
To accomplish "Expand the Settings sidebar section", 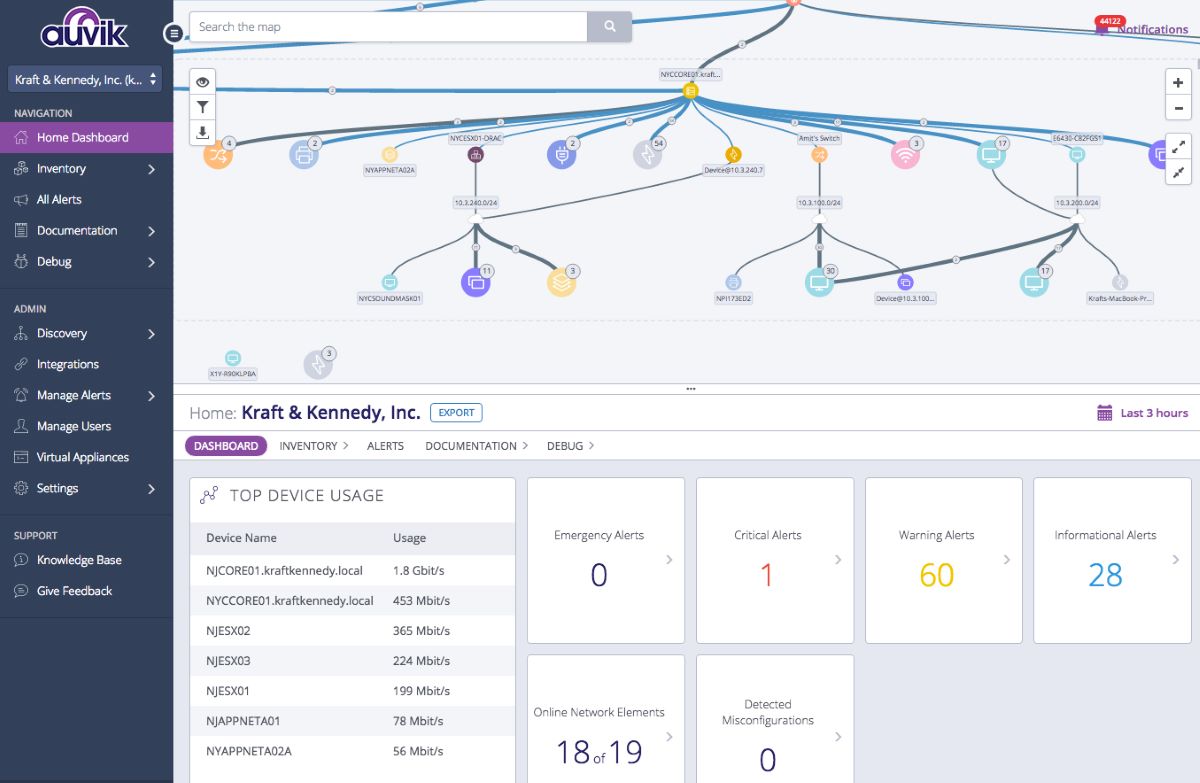I will tap(58, 488).
